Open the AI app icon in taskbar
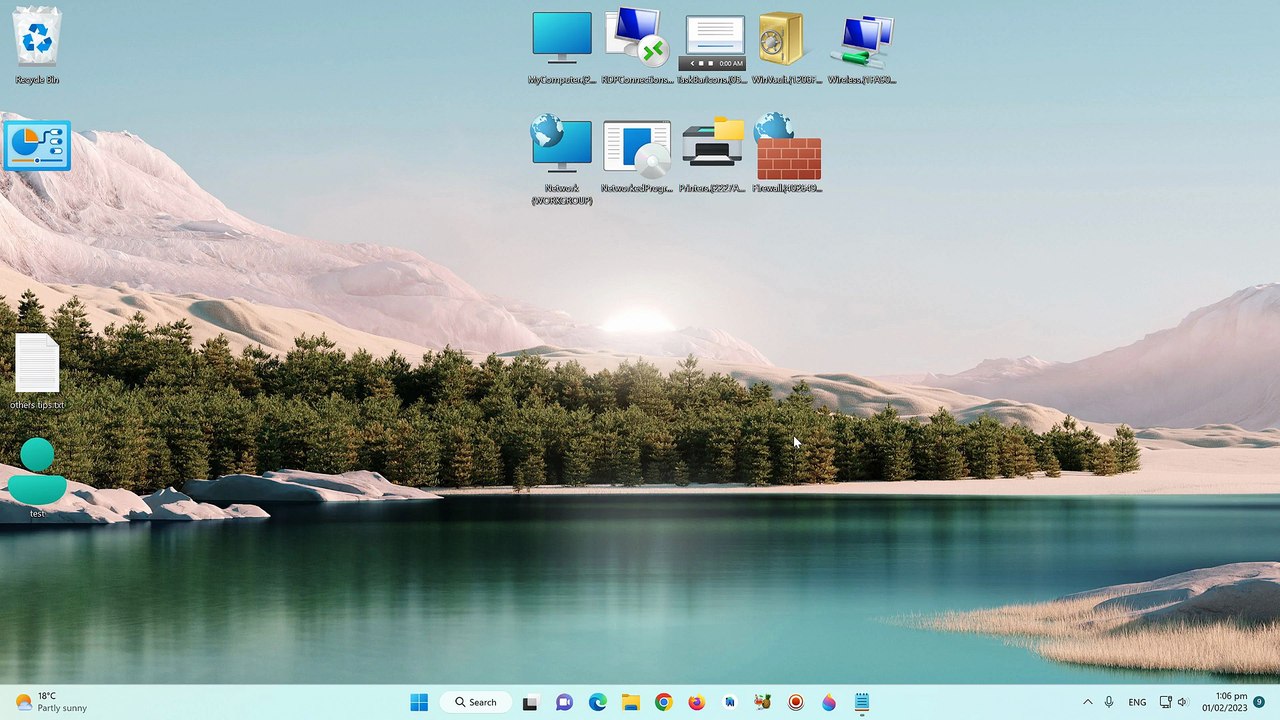 [730, 702]
